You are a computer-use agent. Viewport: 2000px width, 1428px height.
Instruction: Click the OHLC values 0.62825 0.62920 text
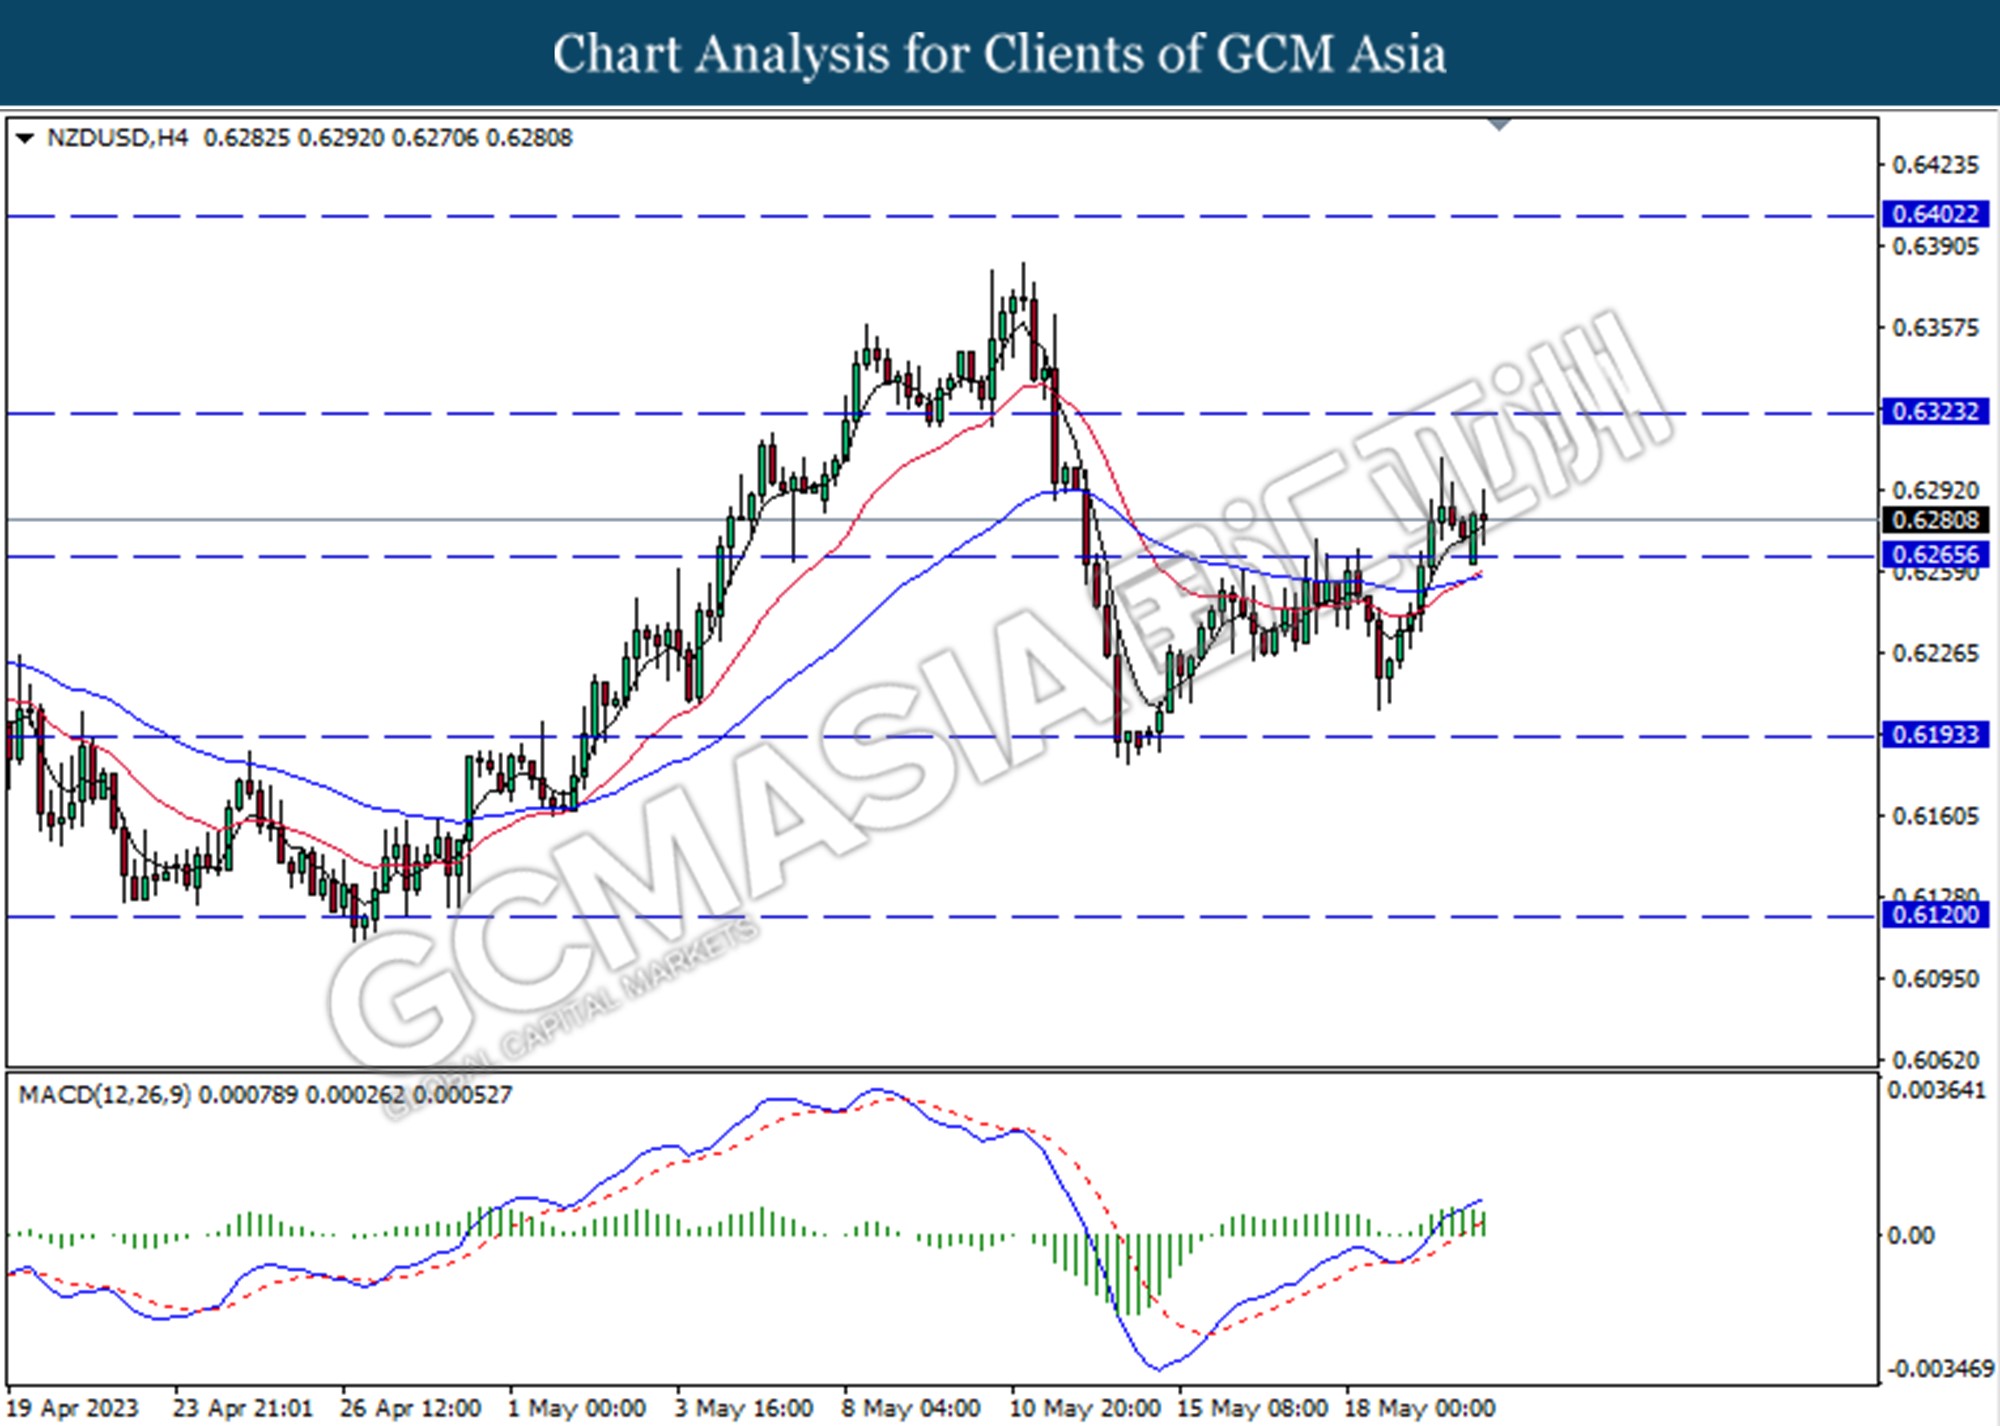pos(294,138)
